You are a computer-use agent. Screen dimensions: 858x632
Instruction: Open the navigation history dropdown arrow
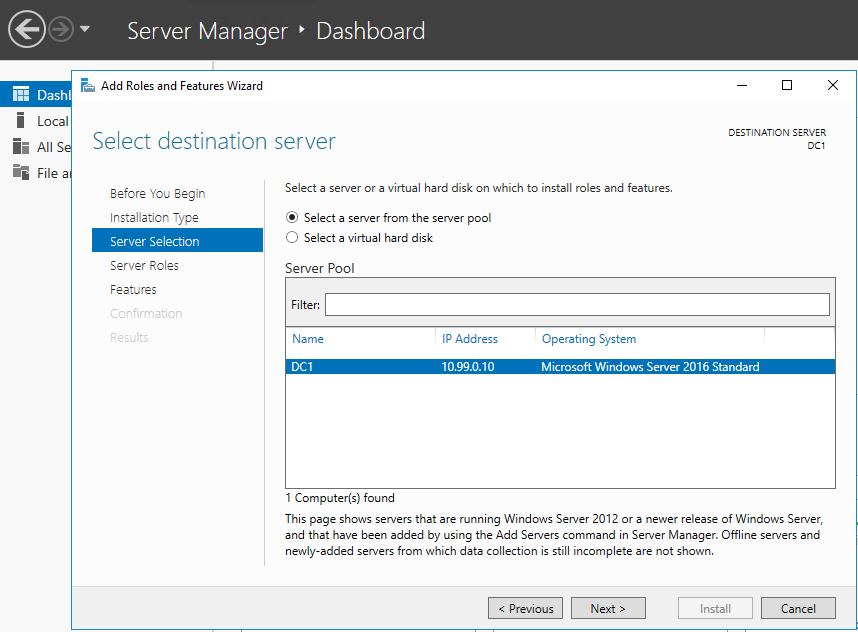85,30
